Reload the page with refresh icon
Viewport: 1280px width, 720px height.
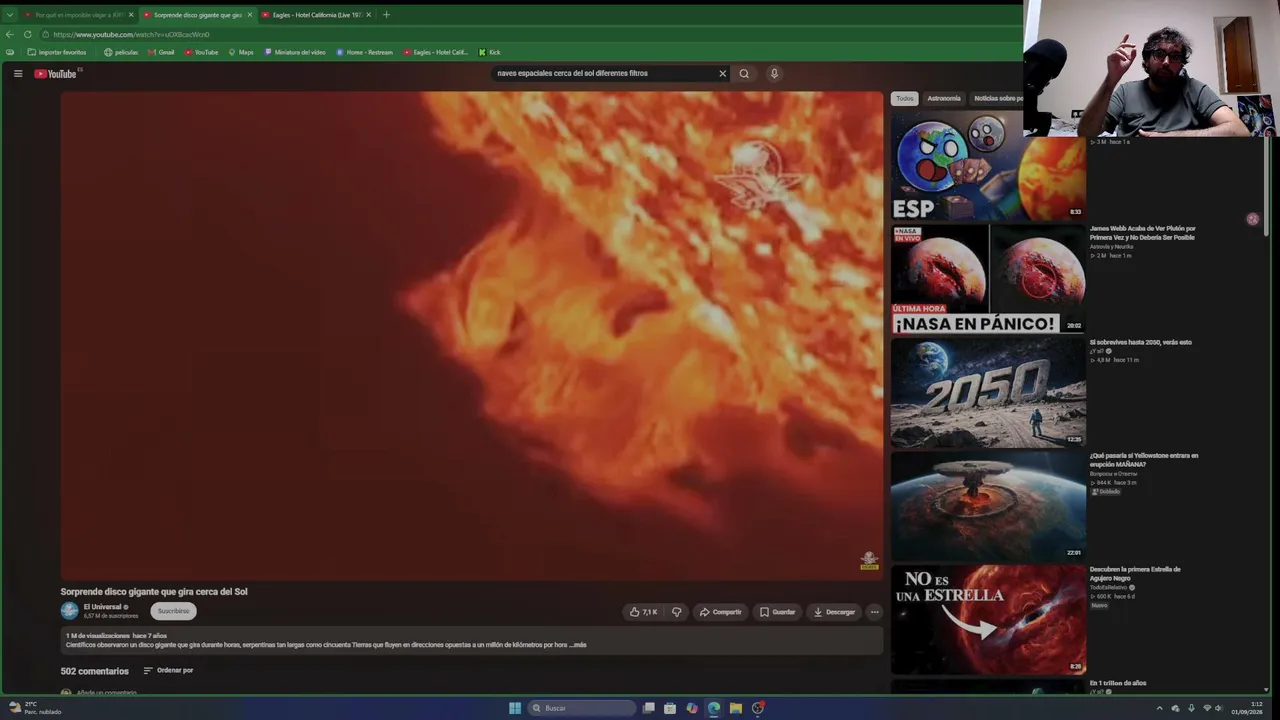28,34
